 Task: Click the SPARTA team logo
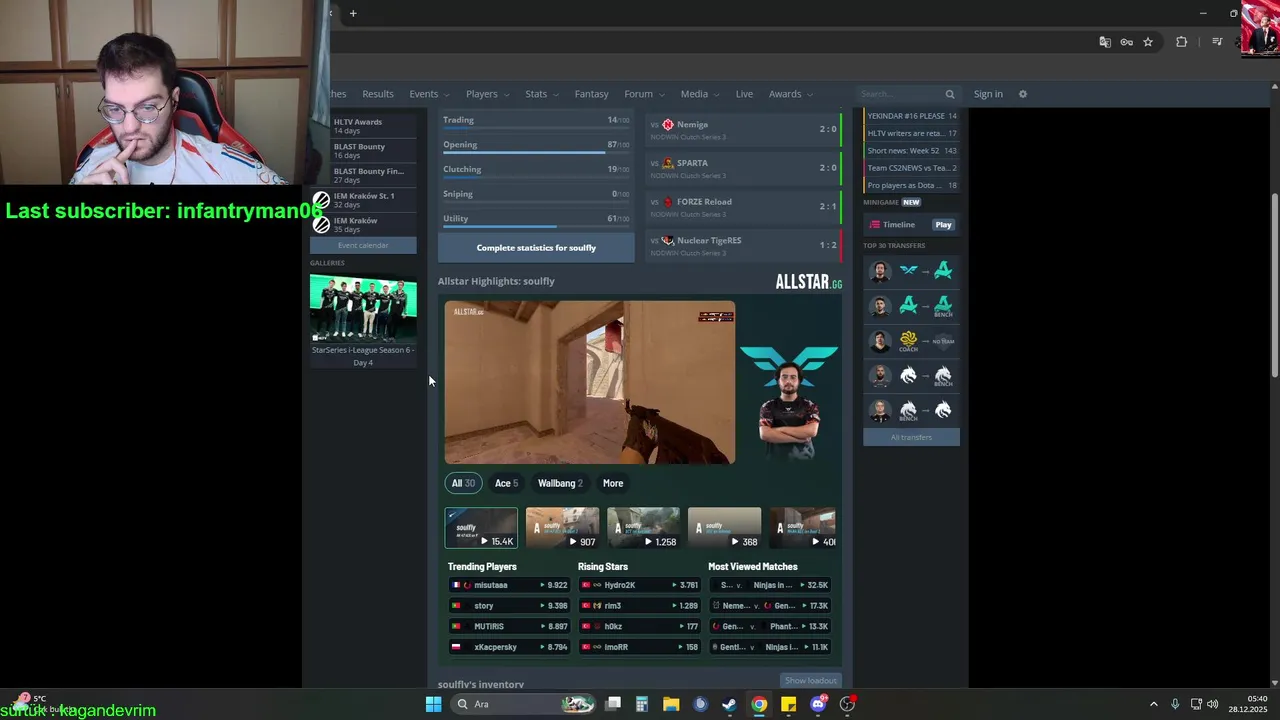tap(668, 163)
